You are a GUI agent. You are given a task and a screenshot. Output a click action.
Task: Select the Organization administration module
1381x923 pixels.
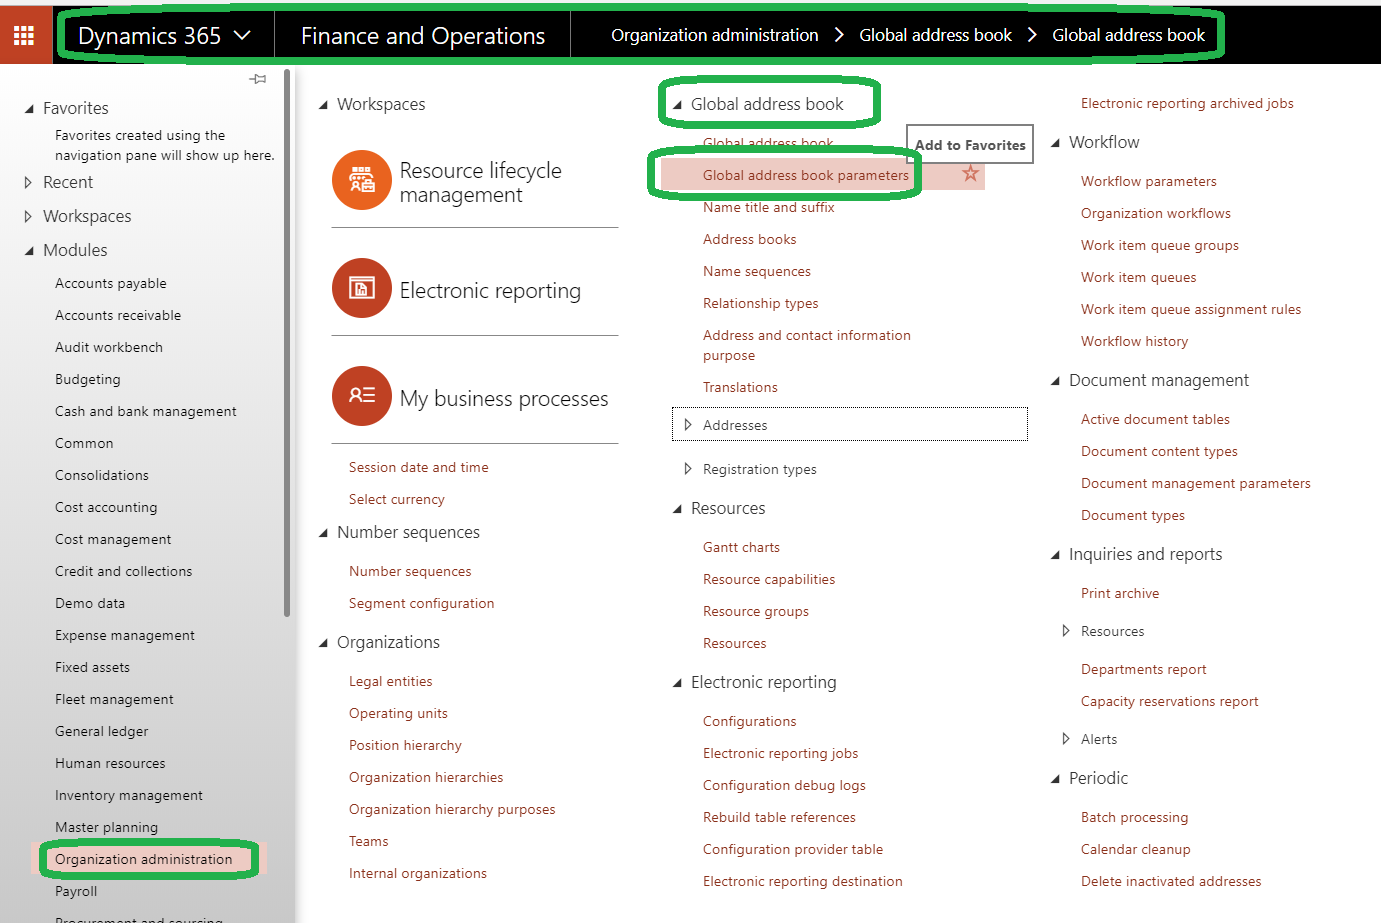click(x=144, y=859)
